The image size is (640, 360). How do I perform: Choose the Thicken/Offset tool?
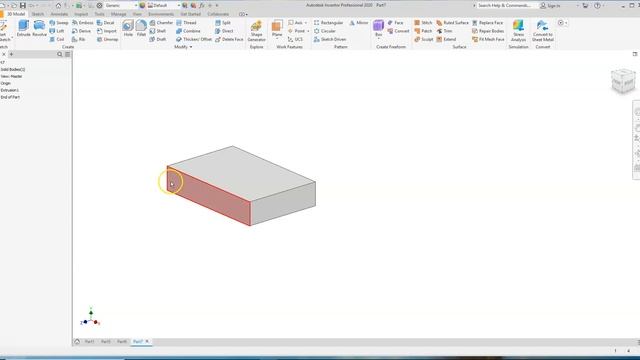[x=194, y=39]
